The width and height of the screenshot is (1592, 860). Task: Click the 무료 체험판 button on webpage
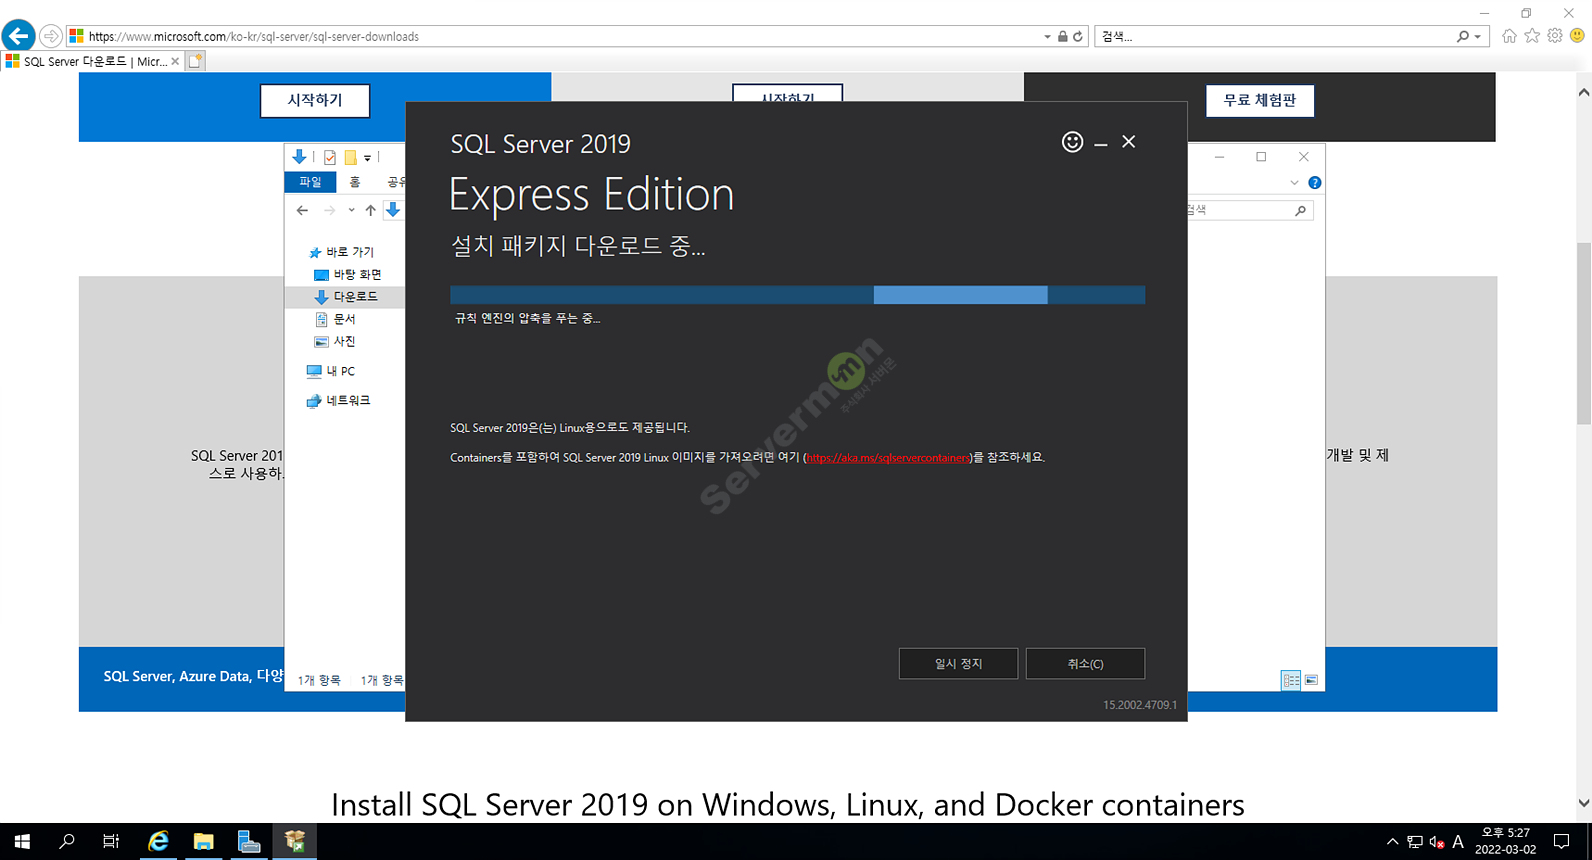pyautogui.click(x=1260, y=100)
